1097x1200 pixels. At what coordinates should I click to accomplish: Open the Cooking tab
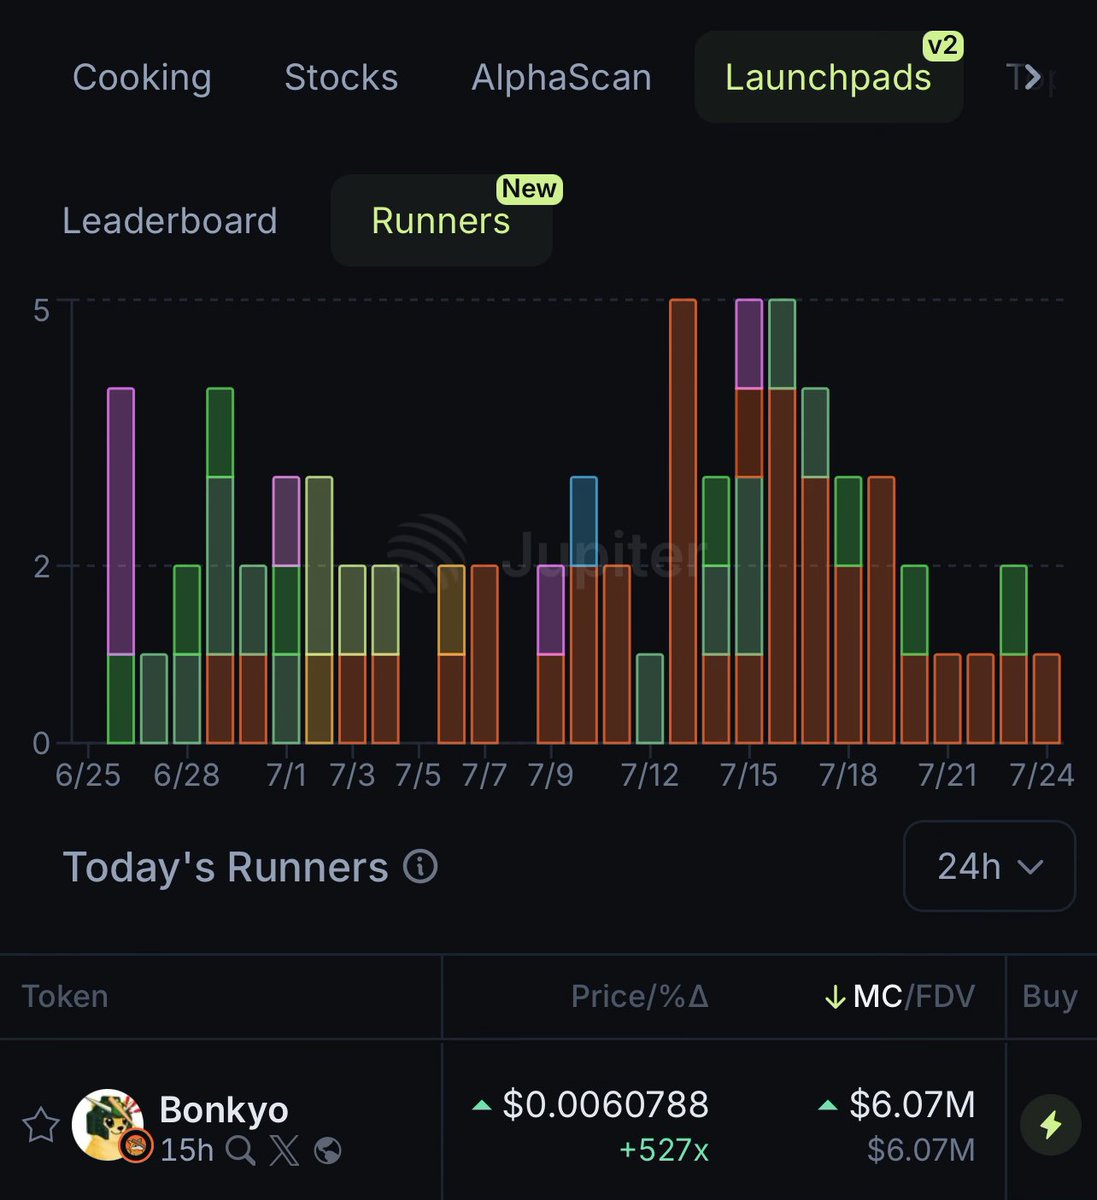142,78
